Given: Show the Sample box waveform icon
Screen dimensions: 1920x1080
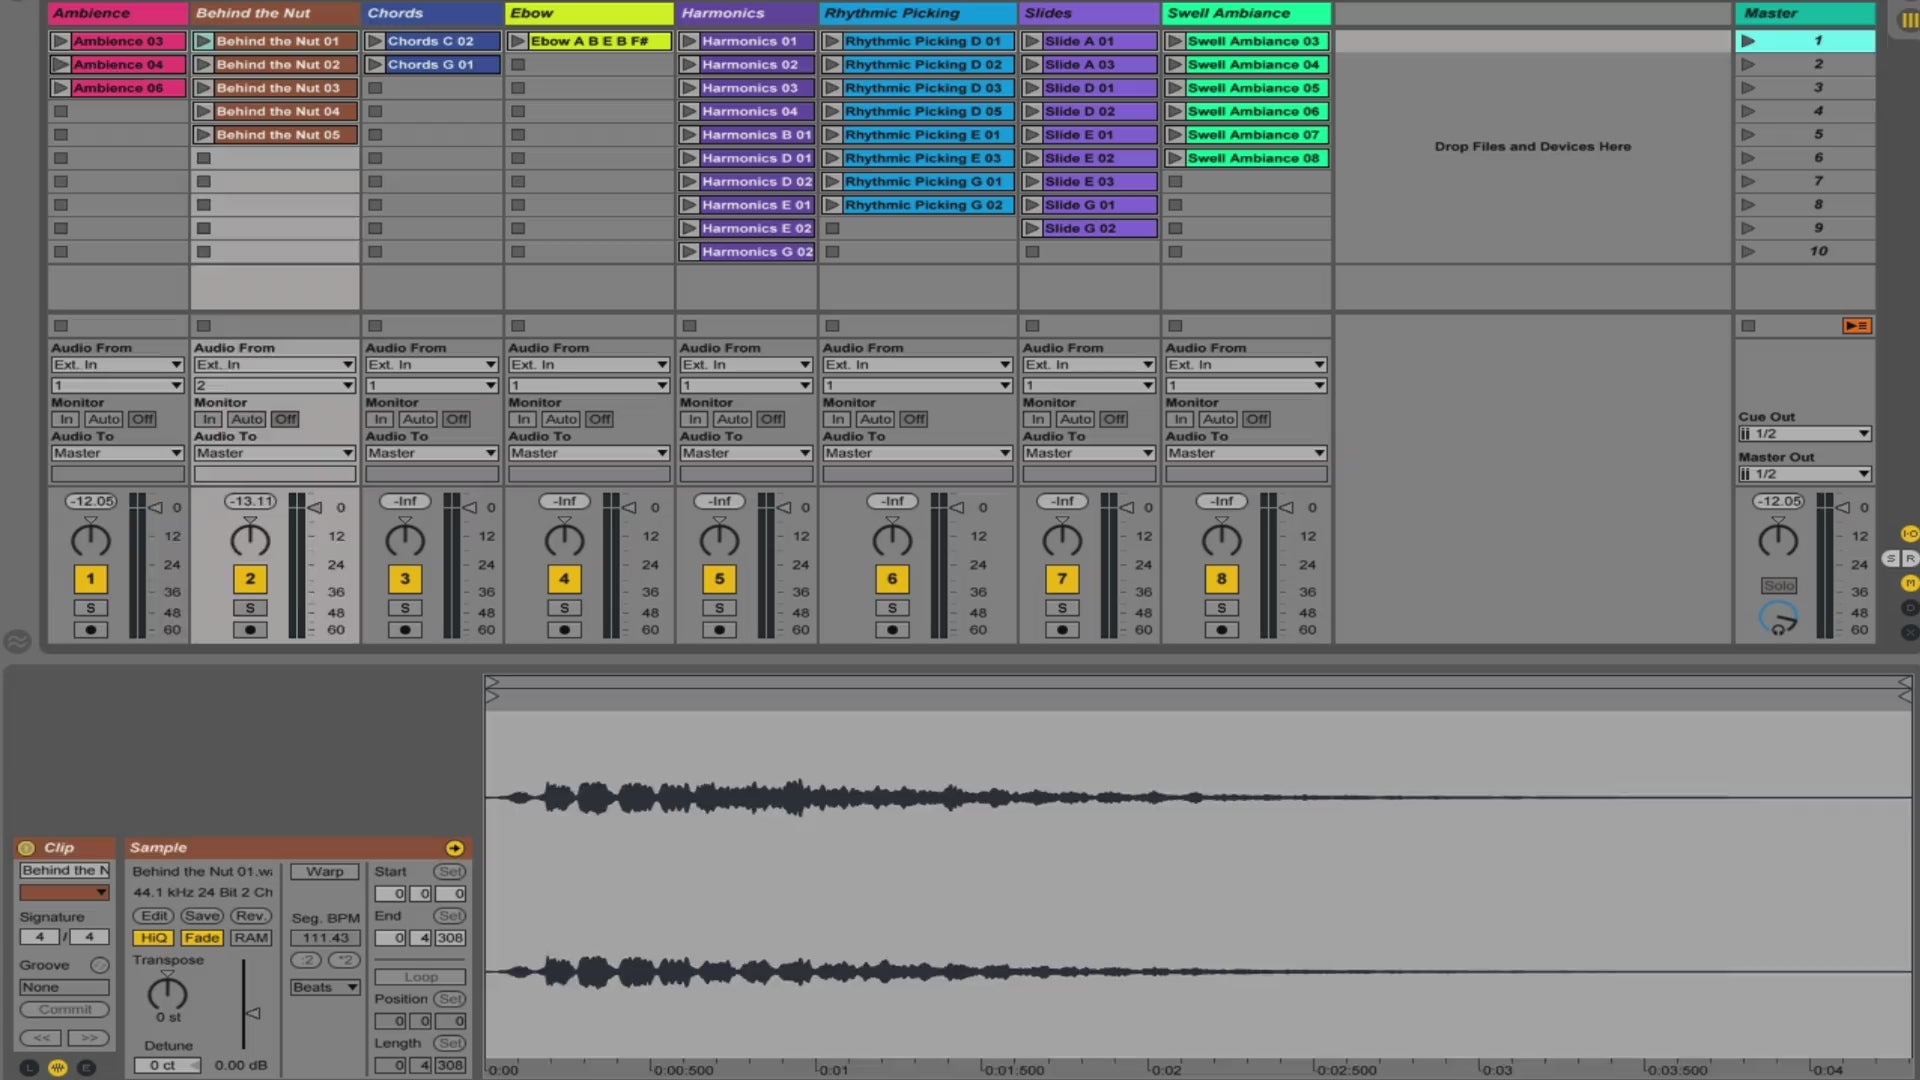Looking at the screenshot, I should (x=58, y=1067).
